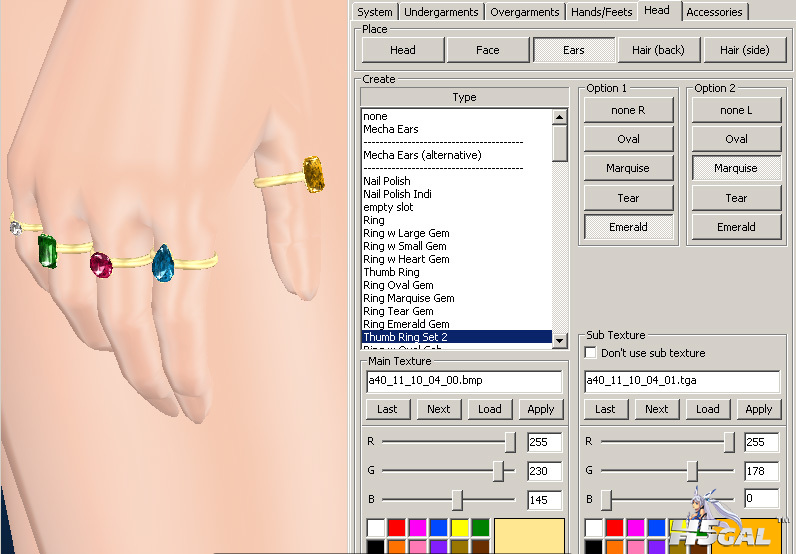This screenshot has height=554, width=796.
Task: Select the Hair (back) place button
Action: pos(658,50)
